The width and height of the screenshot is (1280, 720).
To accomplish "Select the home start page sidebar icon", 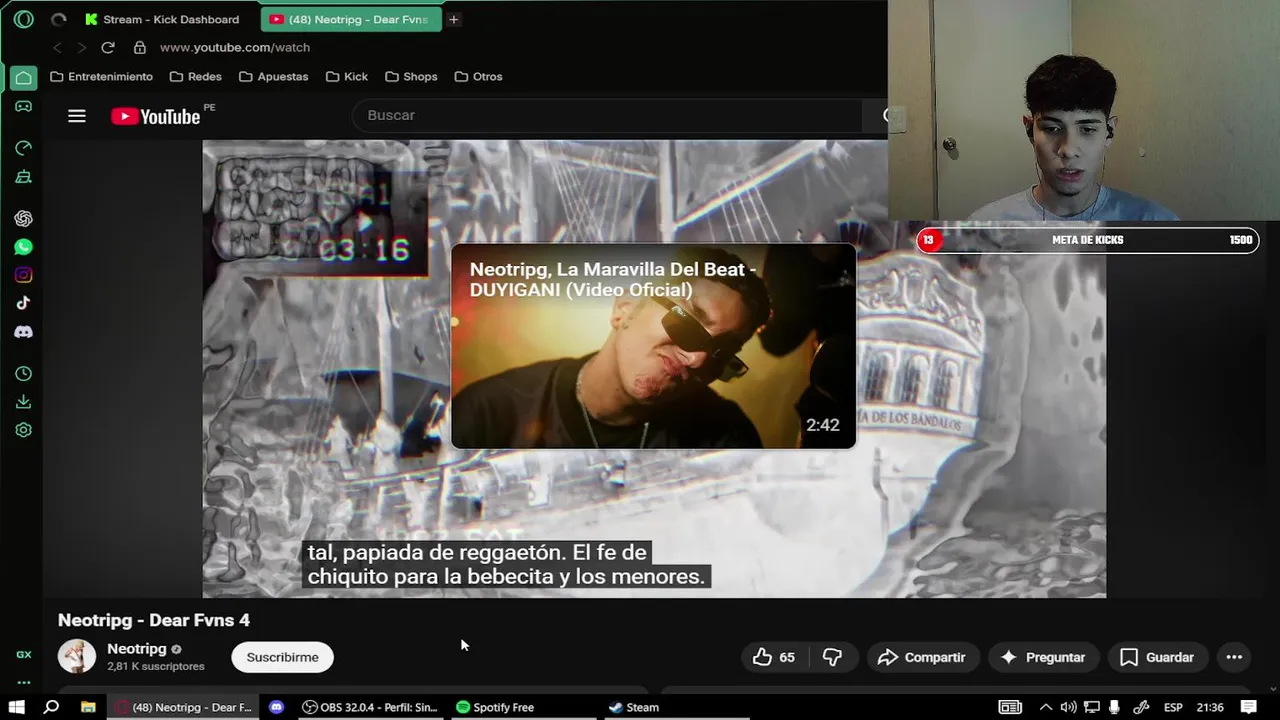I will pos(23,77).
